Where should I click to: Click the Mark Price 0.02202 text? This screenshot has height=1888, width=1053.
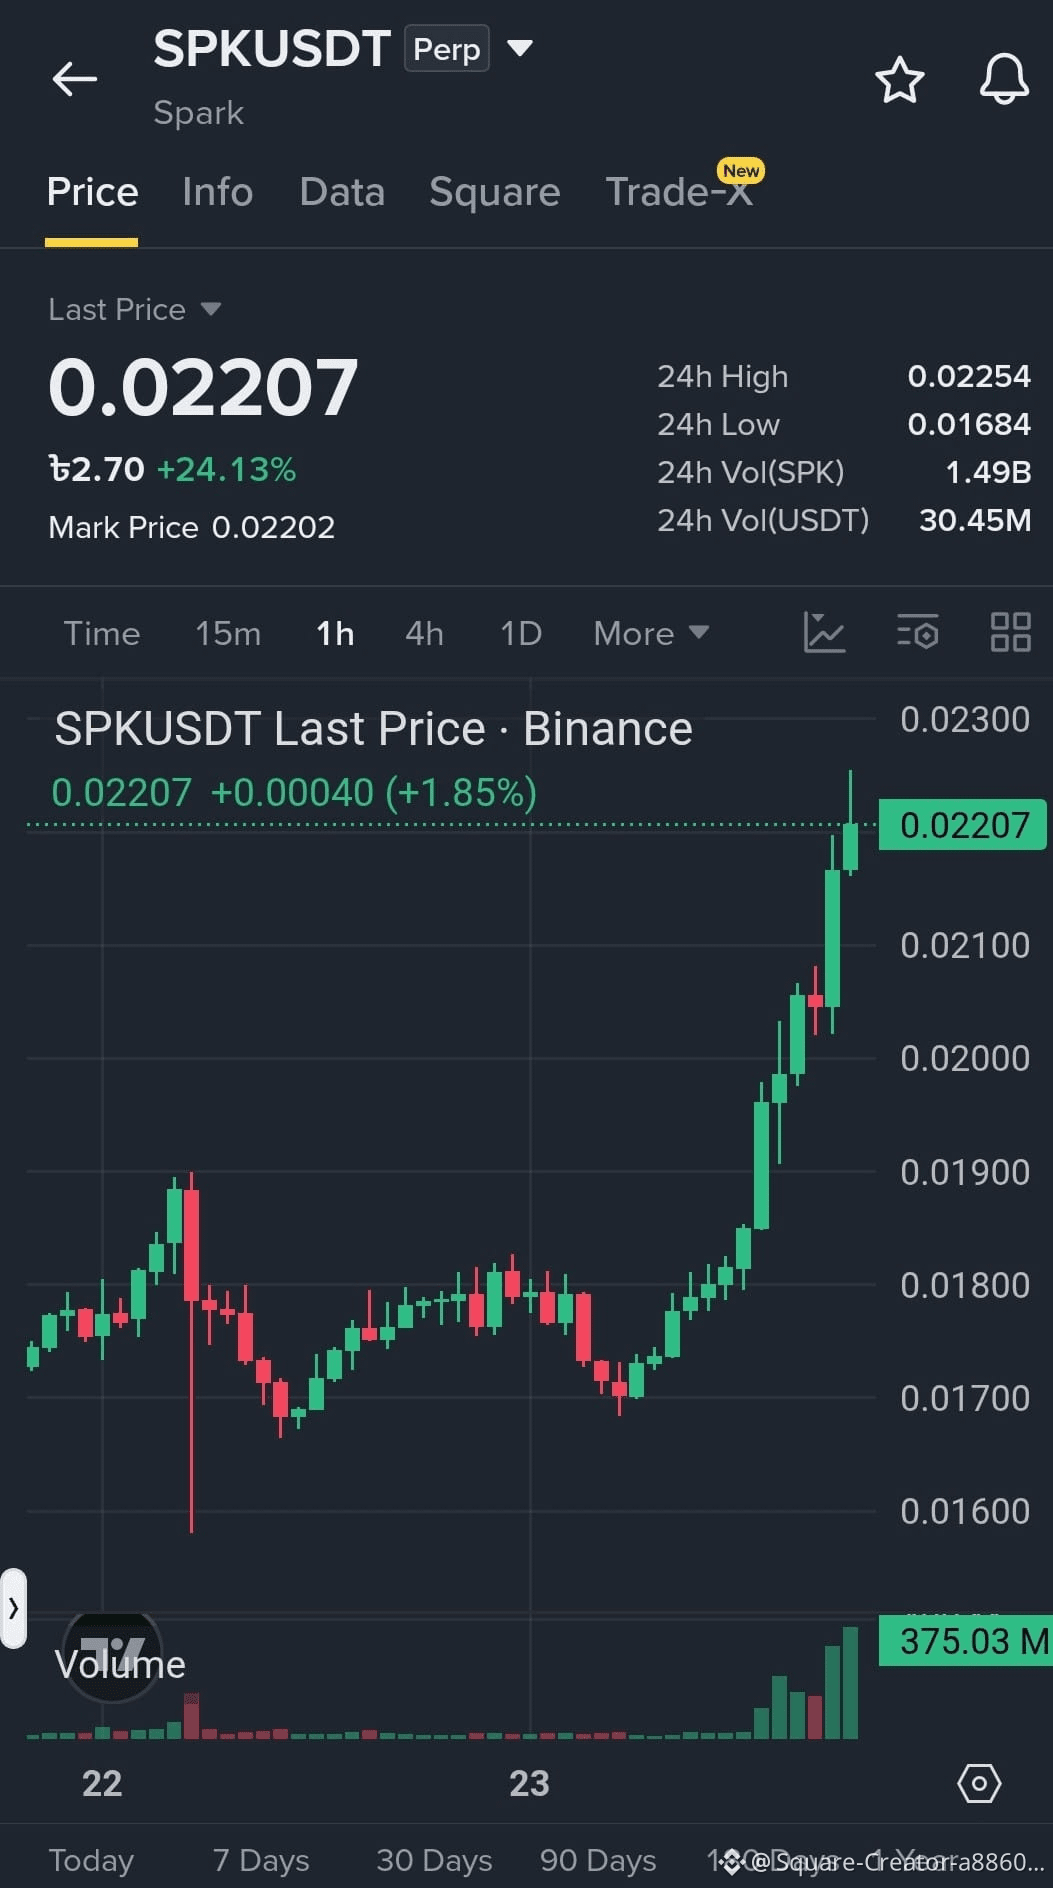coord(192,527)
